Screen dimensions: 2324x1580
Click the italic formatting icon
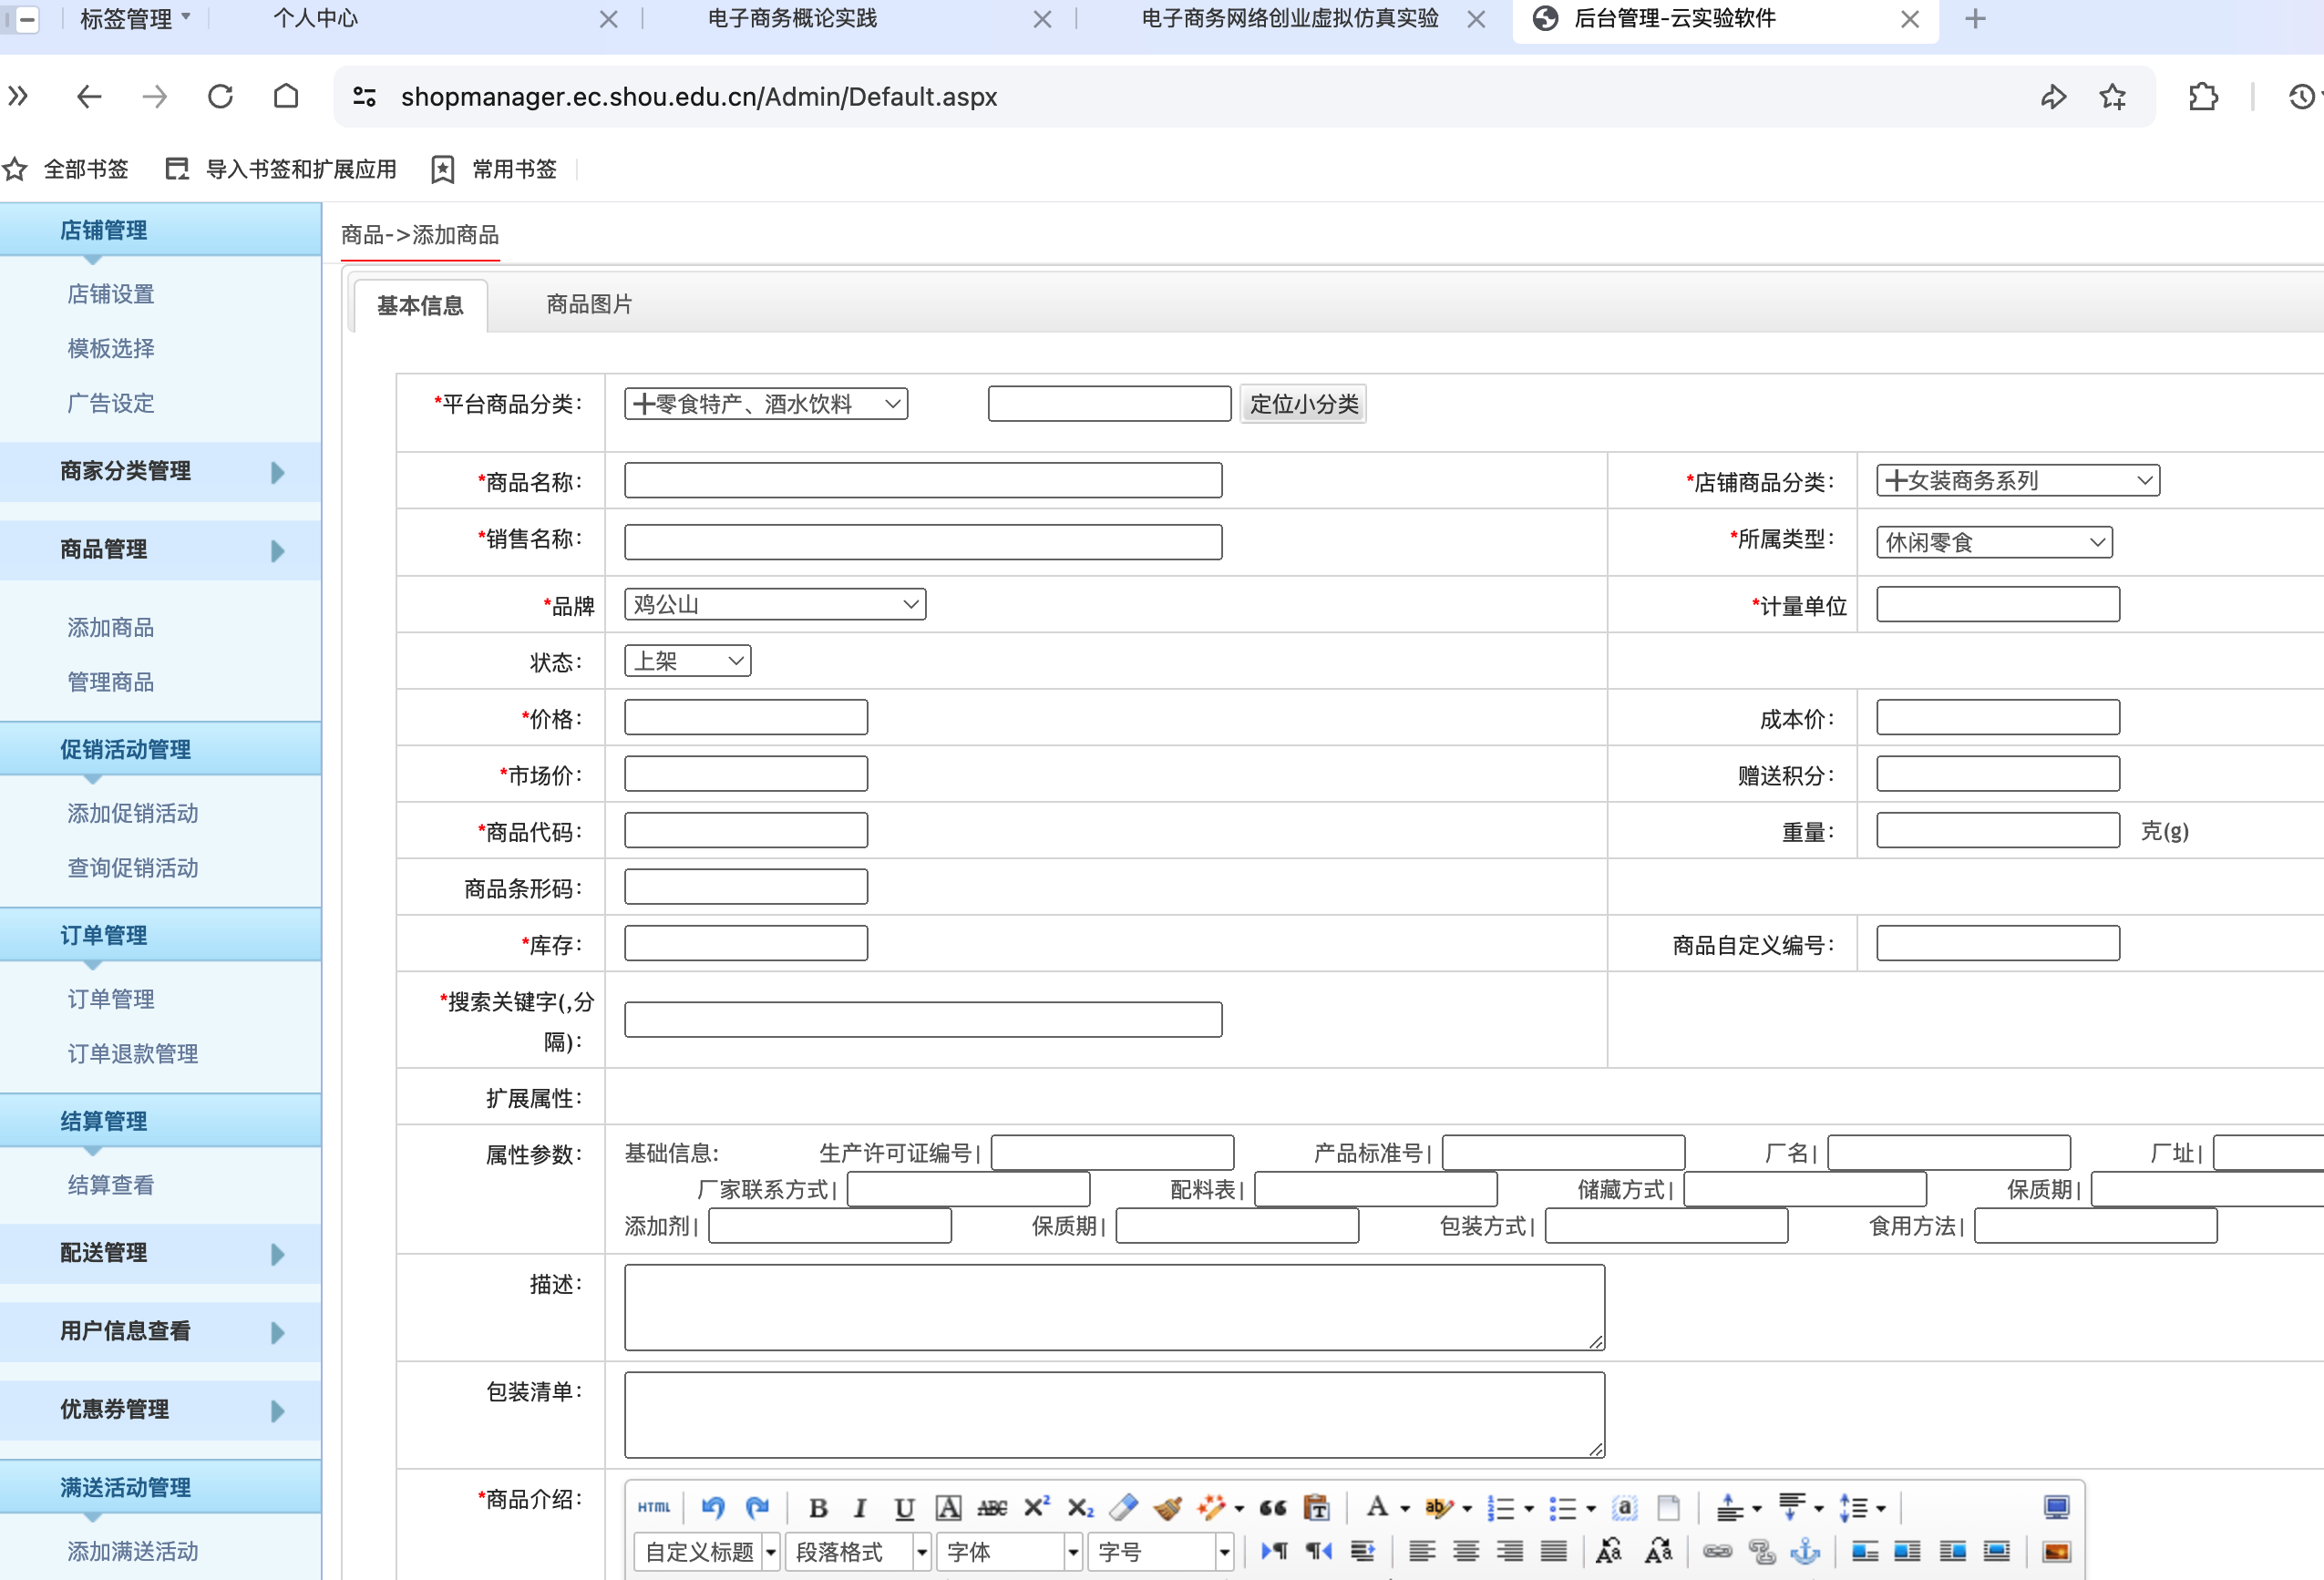tap(860, 1507)
